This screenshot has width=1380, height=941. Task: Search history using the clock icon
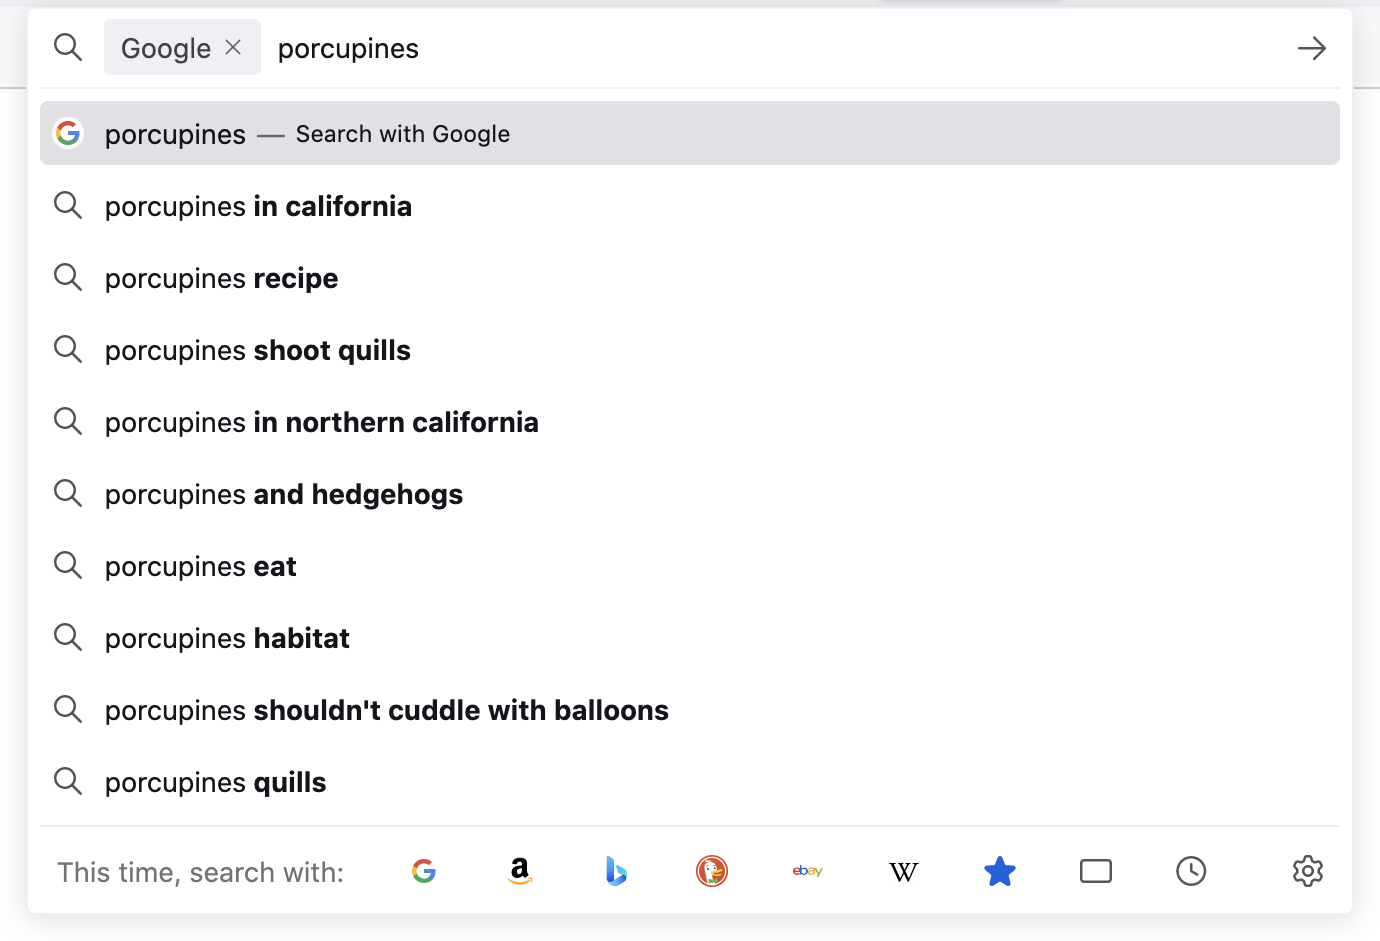tap(1191, 871)
